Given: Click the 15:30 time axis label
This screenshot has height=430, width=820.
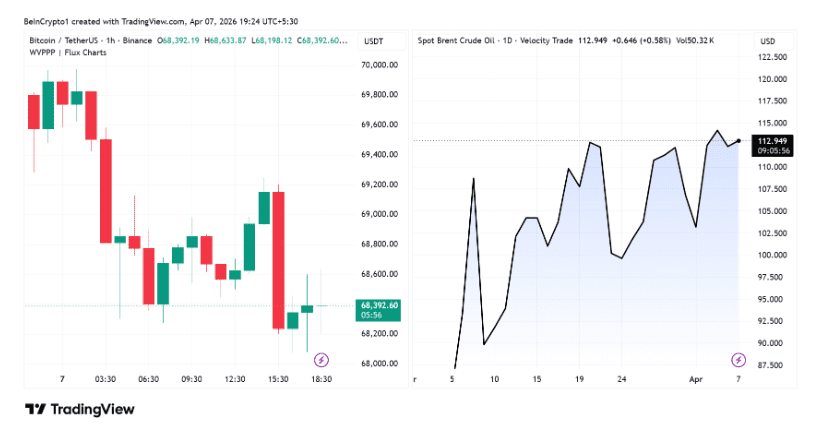Looking at the screenshot, I should (278, 379).
